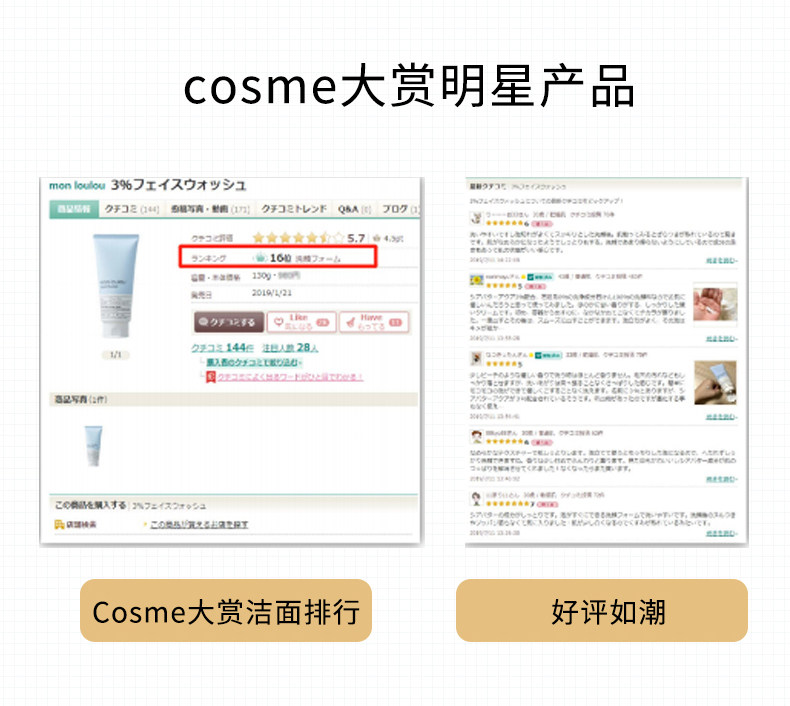
Task: Click the store search cart icon
Action: (59, 525)
